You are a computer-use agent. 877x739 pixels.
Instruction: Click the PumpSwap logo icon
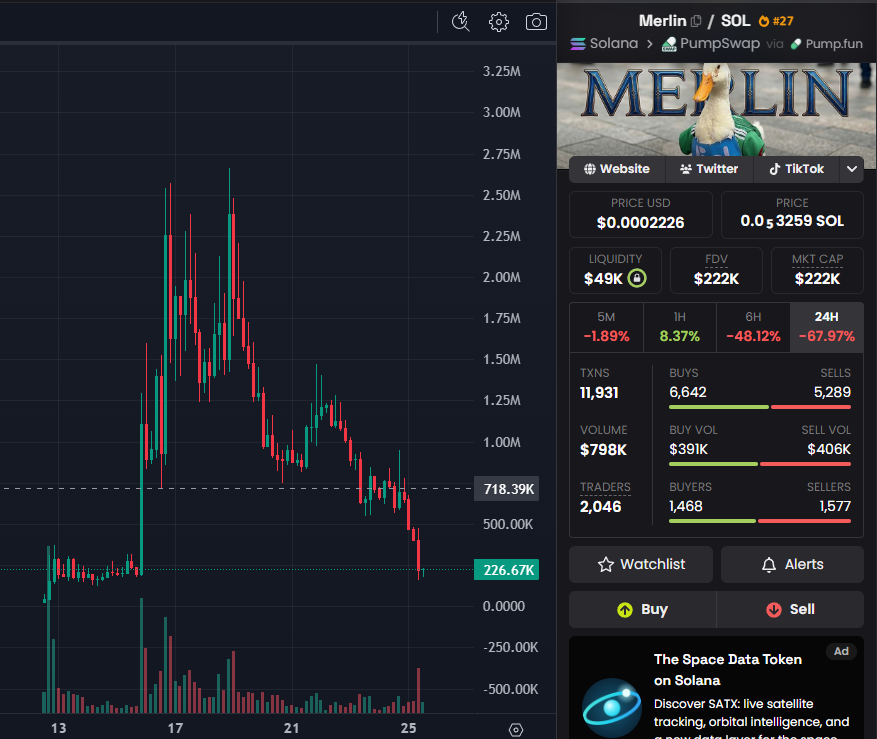[x=669, y=44]
